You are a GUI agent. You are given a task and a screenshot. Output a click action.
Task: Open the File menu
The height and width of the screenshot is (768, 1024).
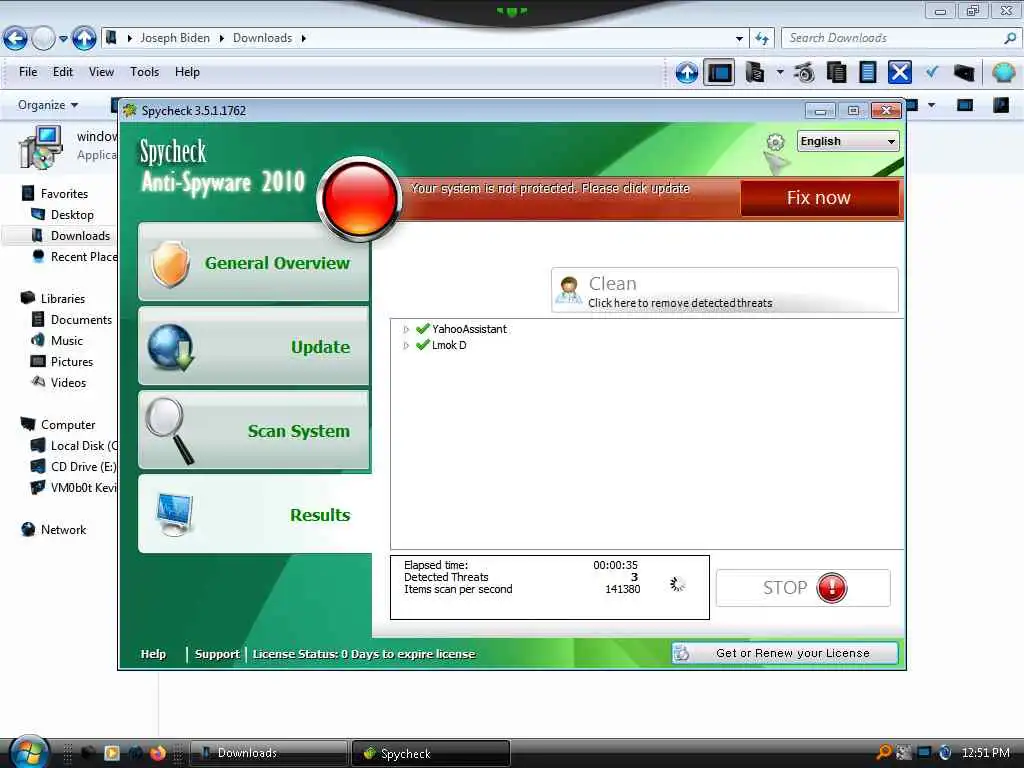pos(28,72)
